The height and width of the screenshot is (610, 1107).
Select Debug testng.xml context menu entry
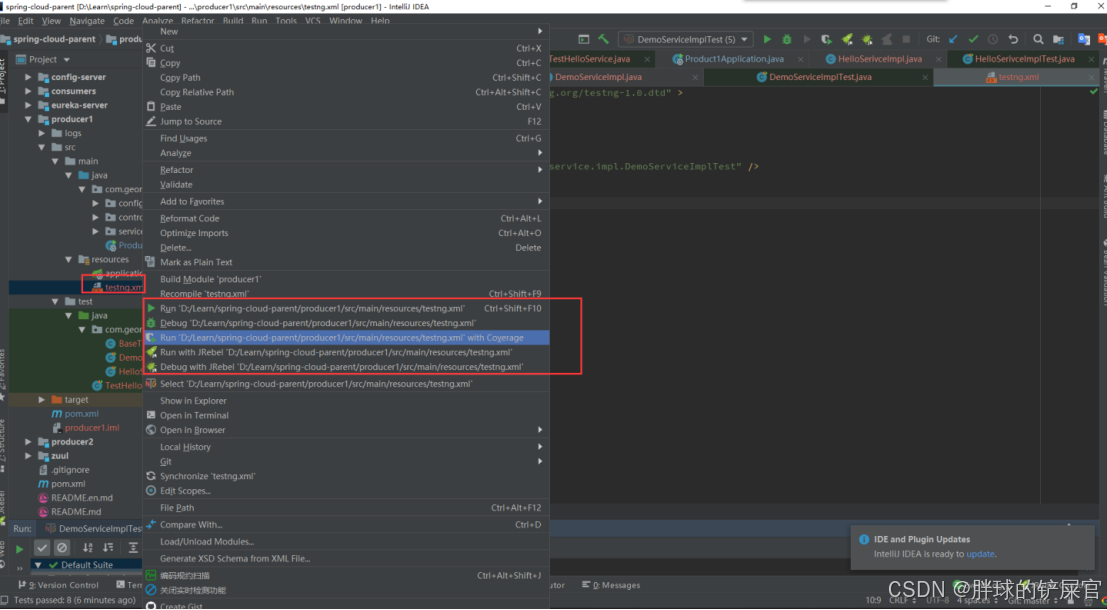[346, 323]
